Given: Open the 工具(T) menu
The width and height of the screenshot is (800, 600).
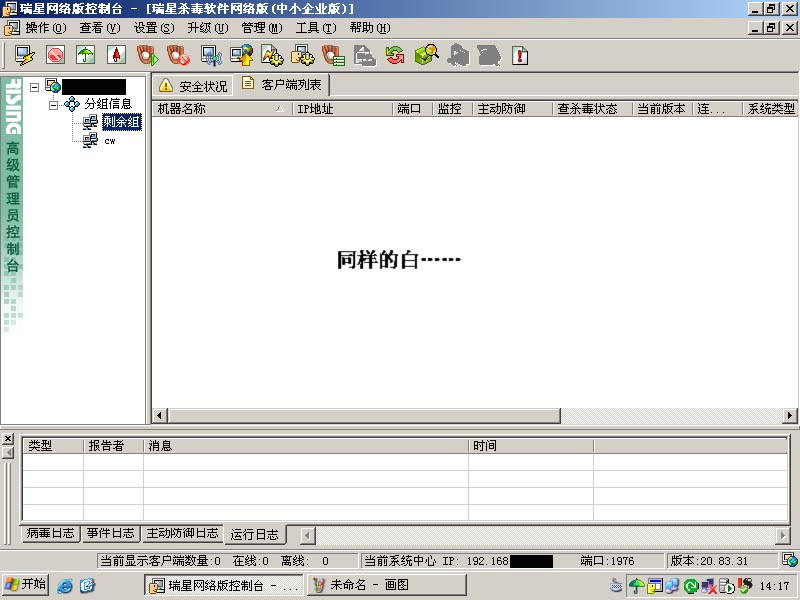Looking at the screenshot, I should pos(316,28).
